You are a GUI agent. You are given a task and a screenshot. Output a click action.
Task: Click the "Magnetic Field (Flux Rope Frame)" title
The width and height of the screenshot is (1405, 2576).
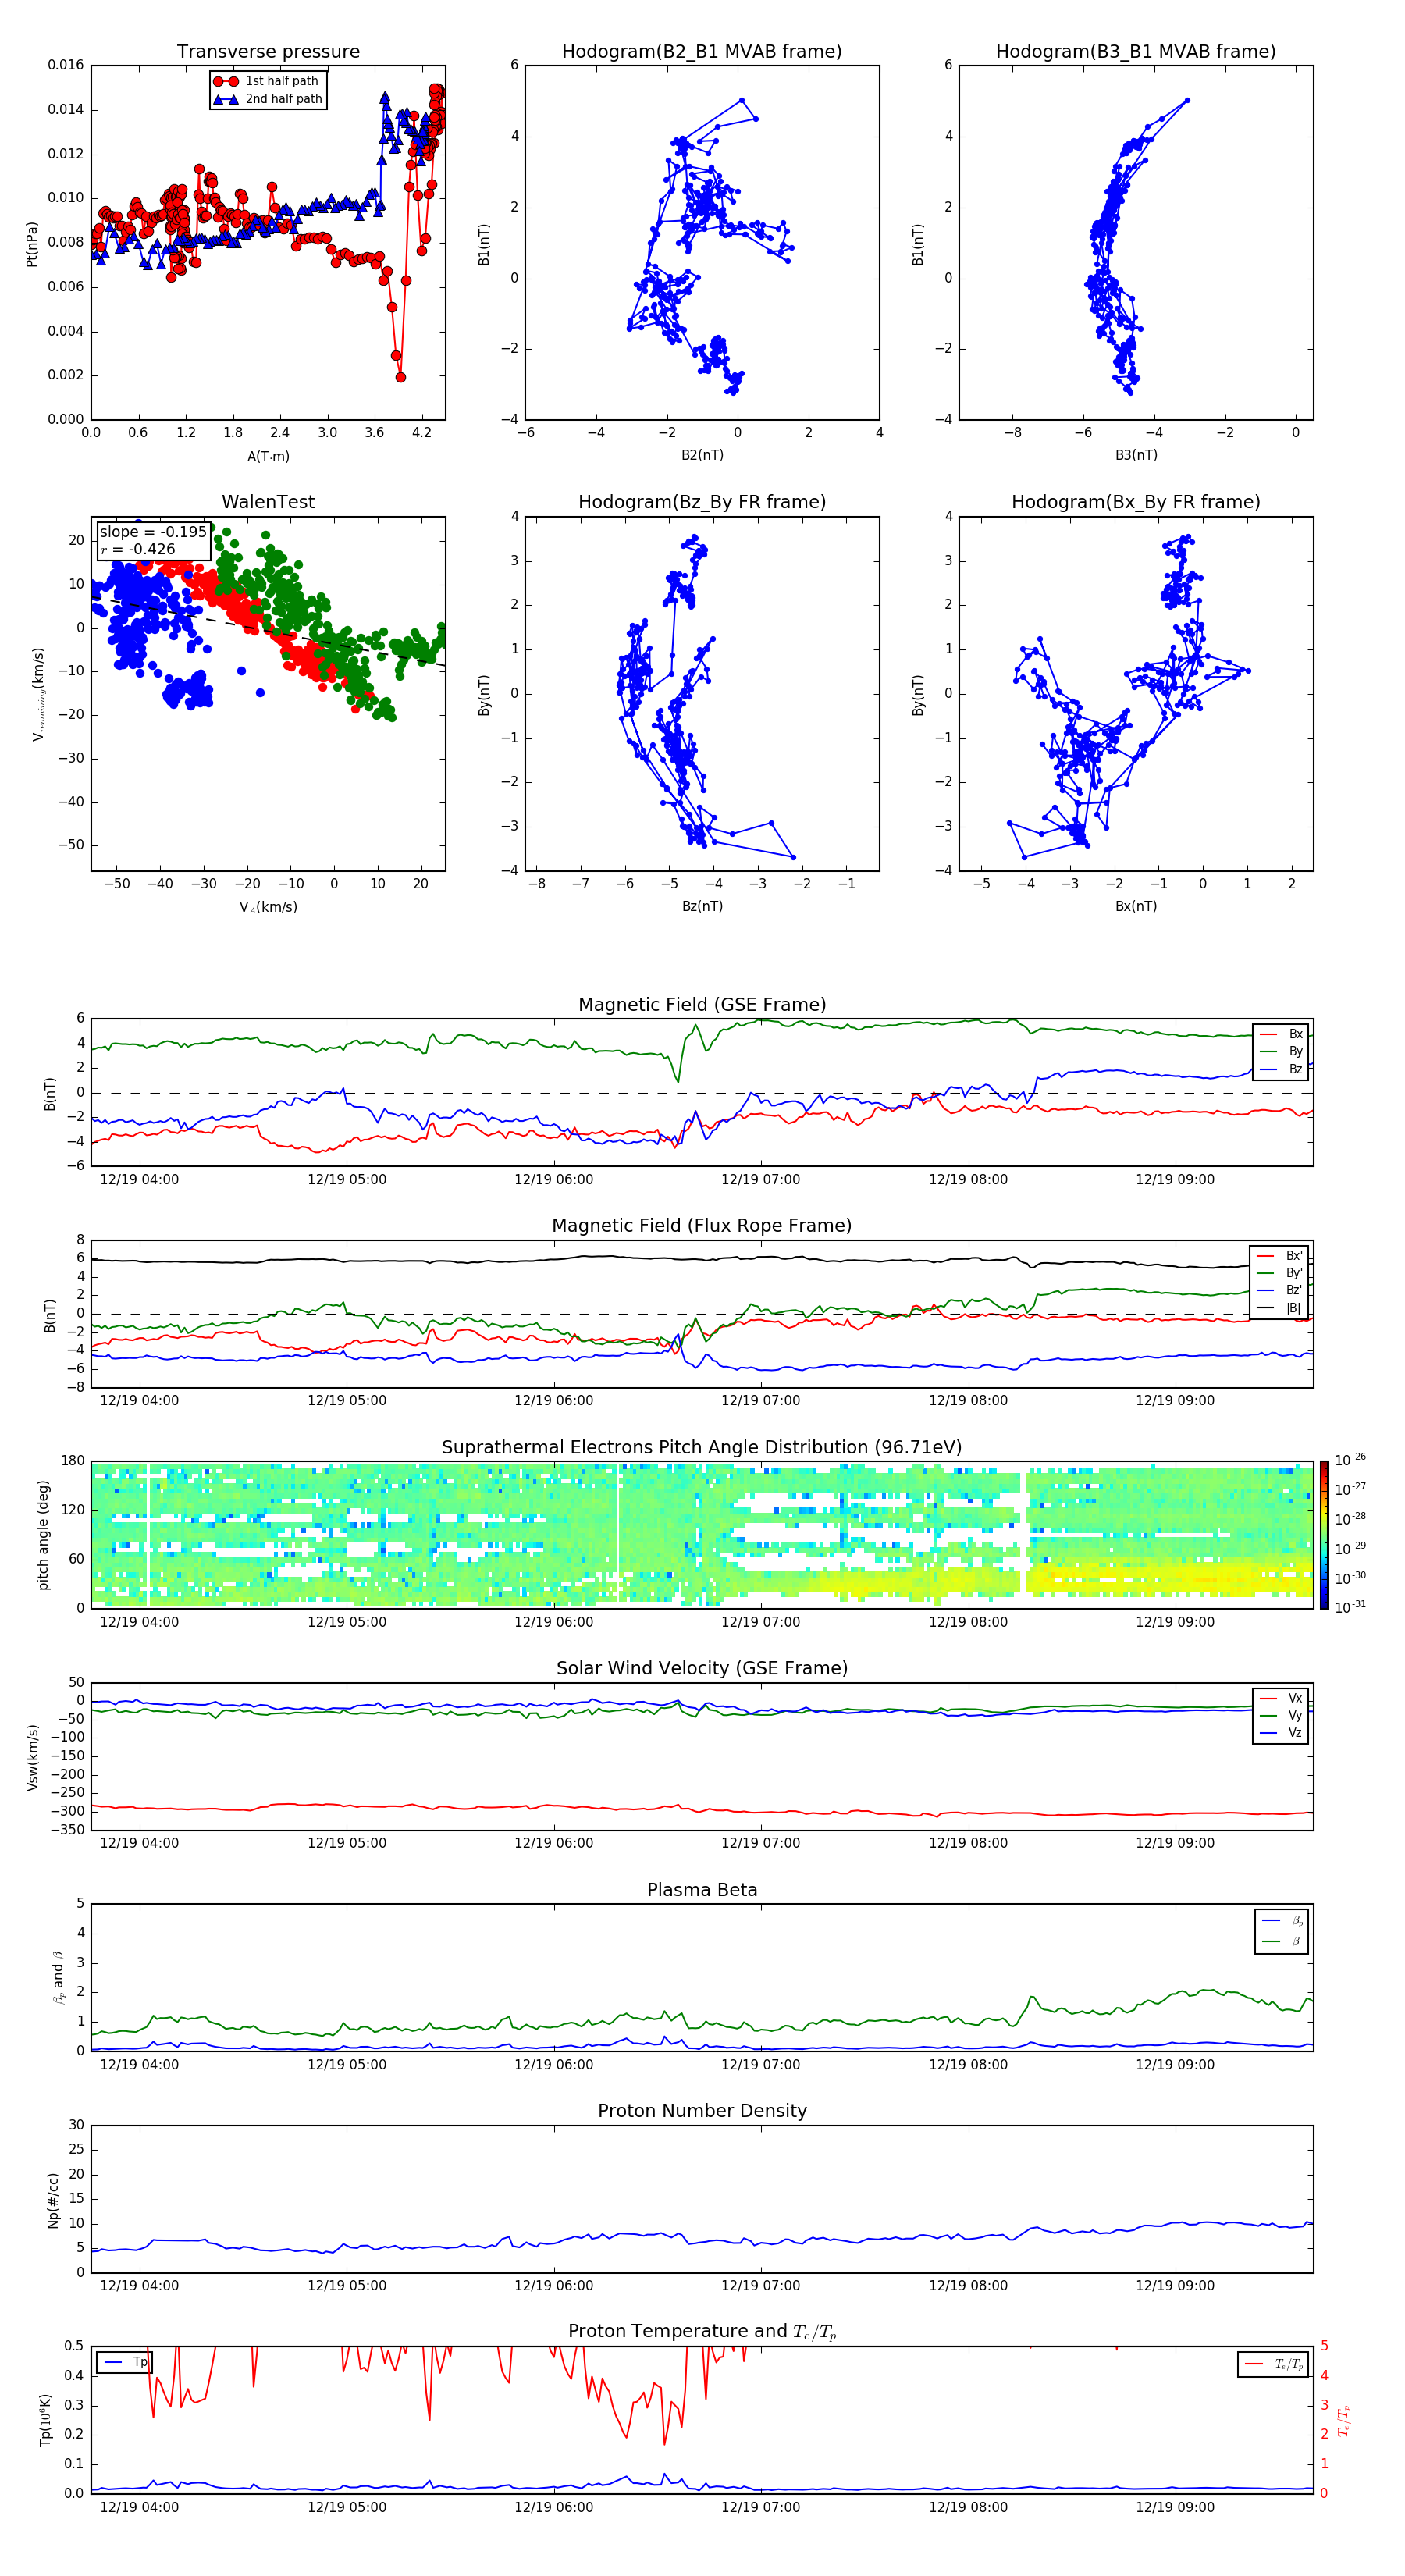point(702,1225)
